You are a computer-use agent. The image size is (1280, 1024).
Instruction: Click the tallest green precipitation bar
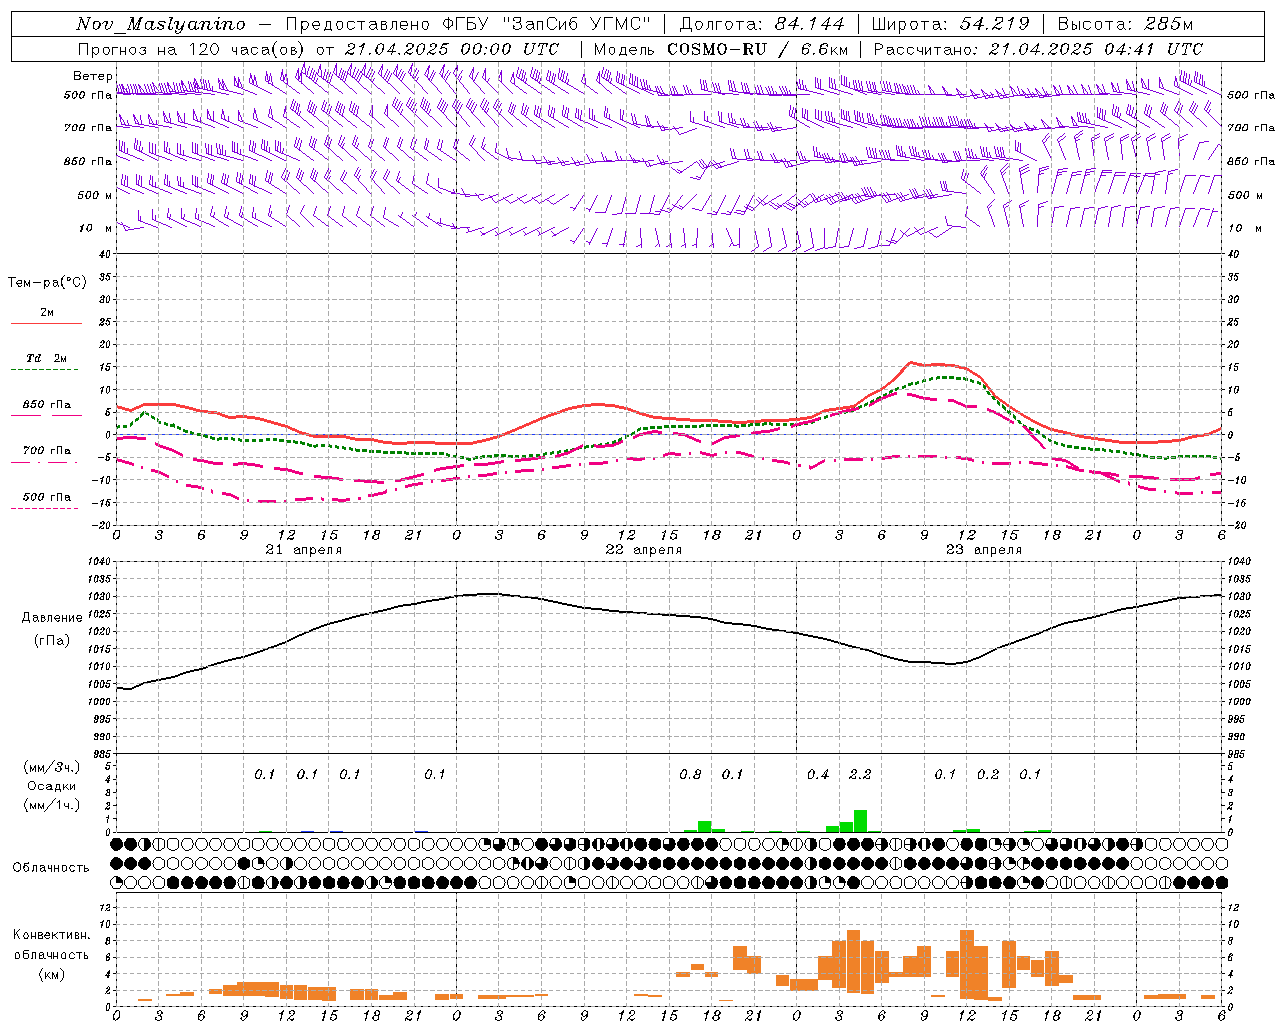tap(860, 821)
